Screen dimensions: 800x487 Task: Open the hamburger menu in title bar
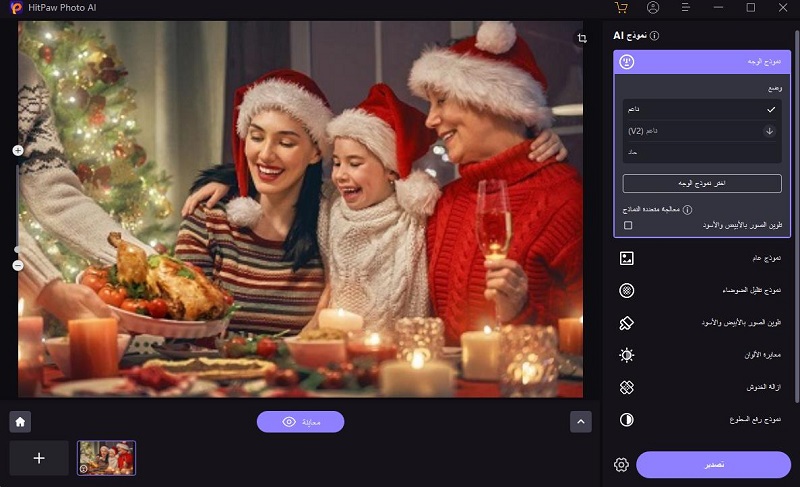click(686, 8)
